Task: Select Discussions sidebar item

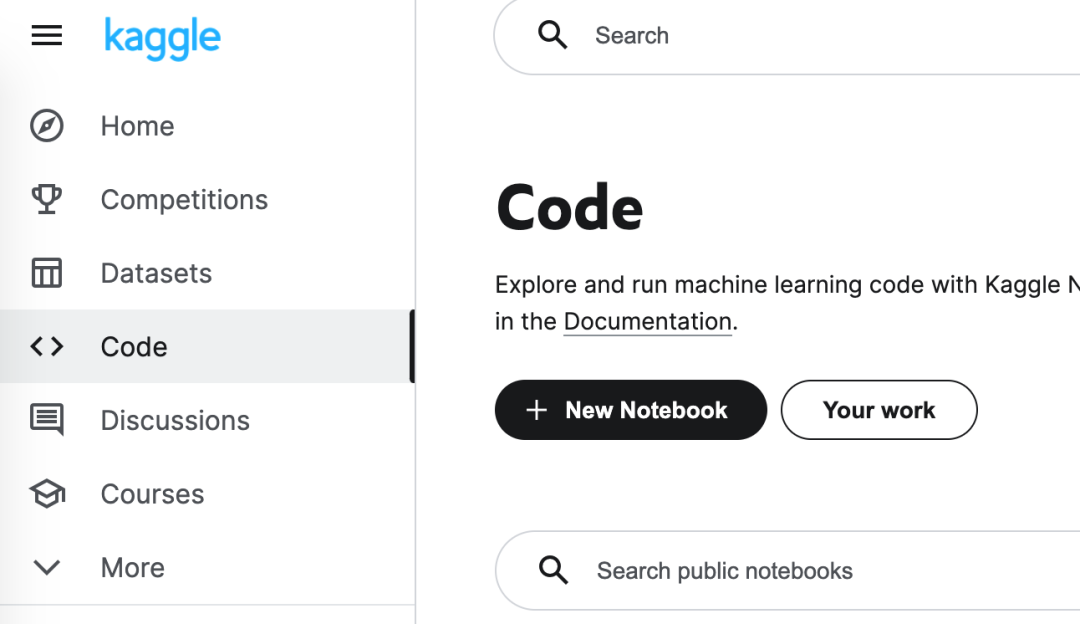Action: pyautogui.click(x=175, y=421)
